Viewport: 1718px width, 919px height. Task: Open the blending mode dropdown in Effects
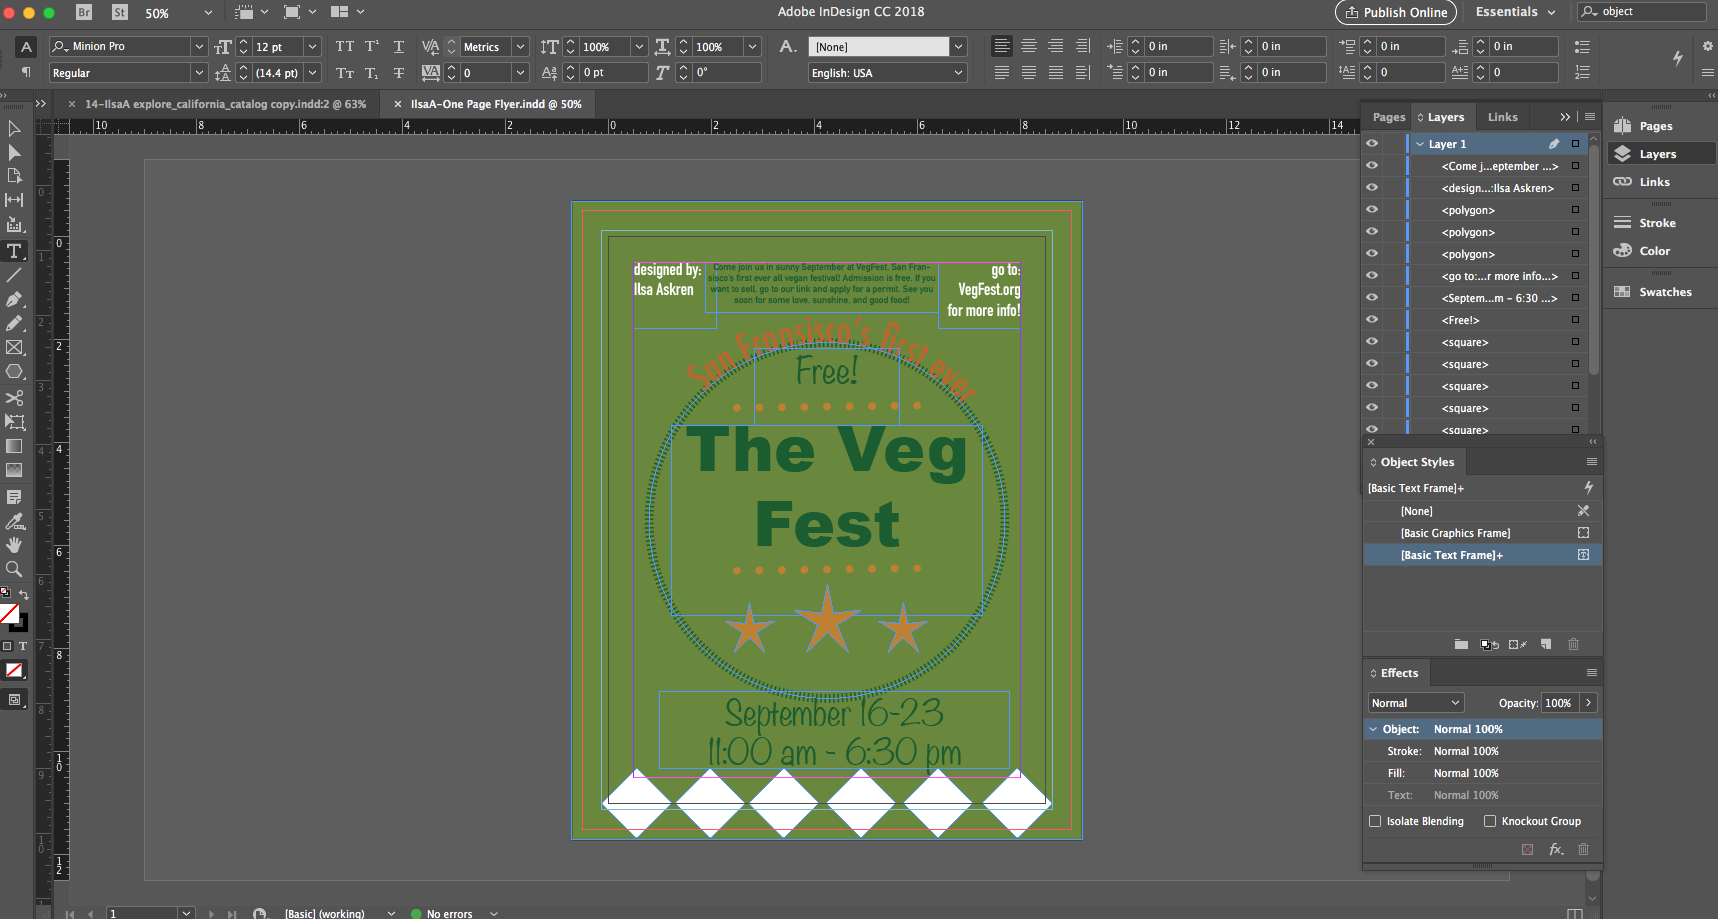point(1416,703)
